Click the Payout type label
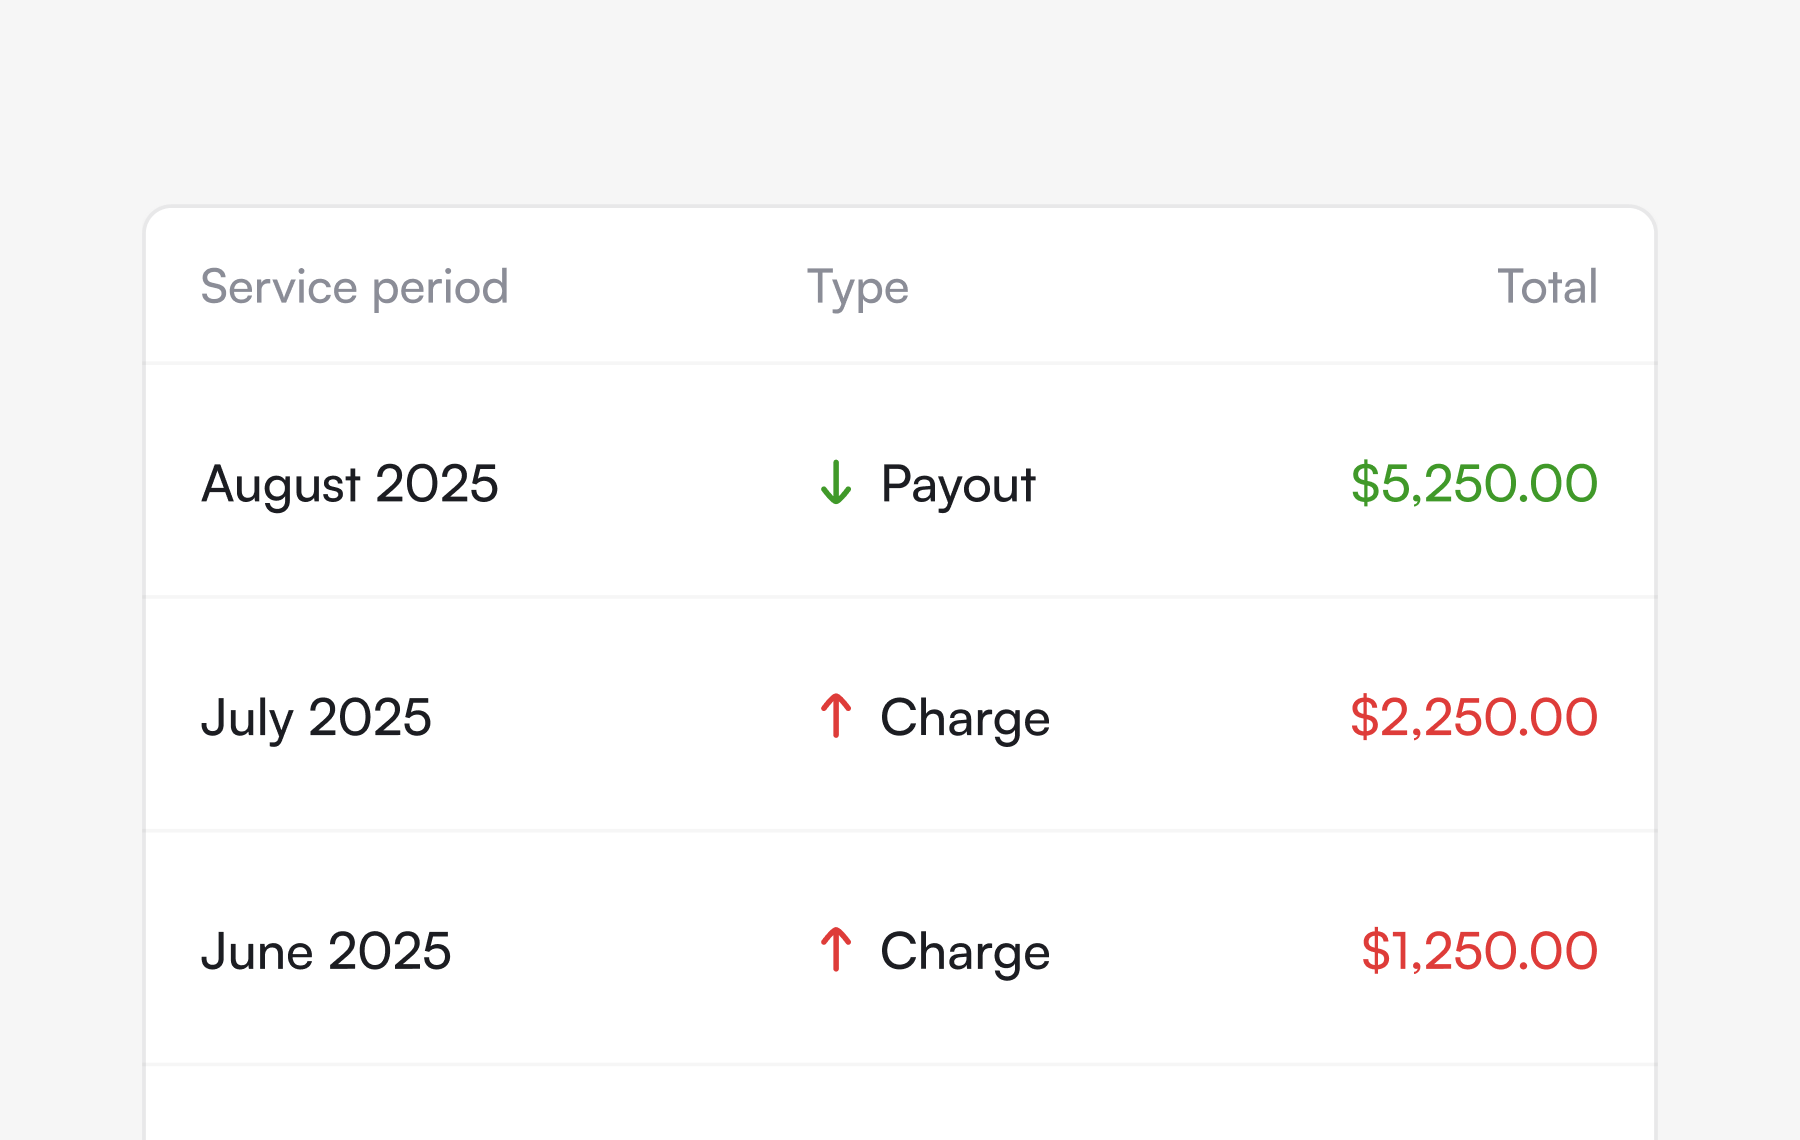 click(957, 484)
